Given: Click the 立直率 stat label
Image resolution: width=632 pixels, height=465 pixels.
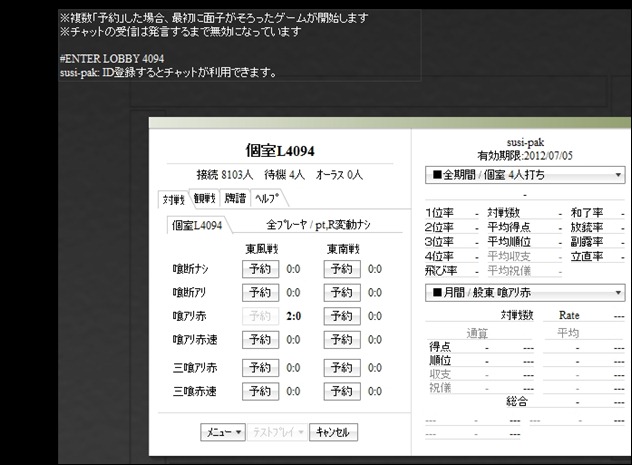Looking at the screenshot, I should tap(587, 256).
